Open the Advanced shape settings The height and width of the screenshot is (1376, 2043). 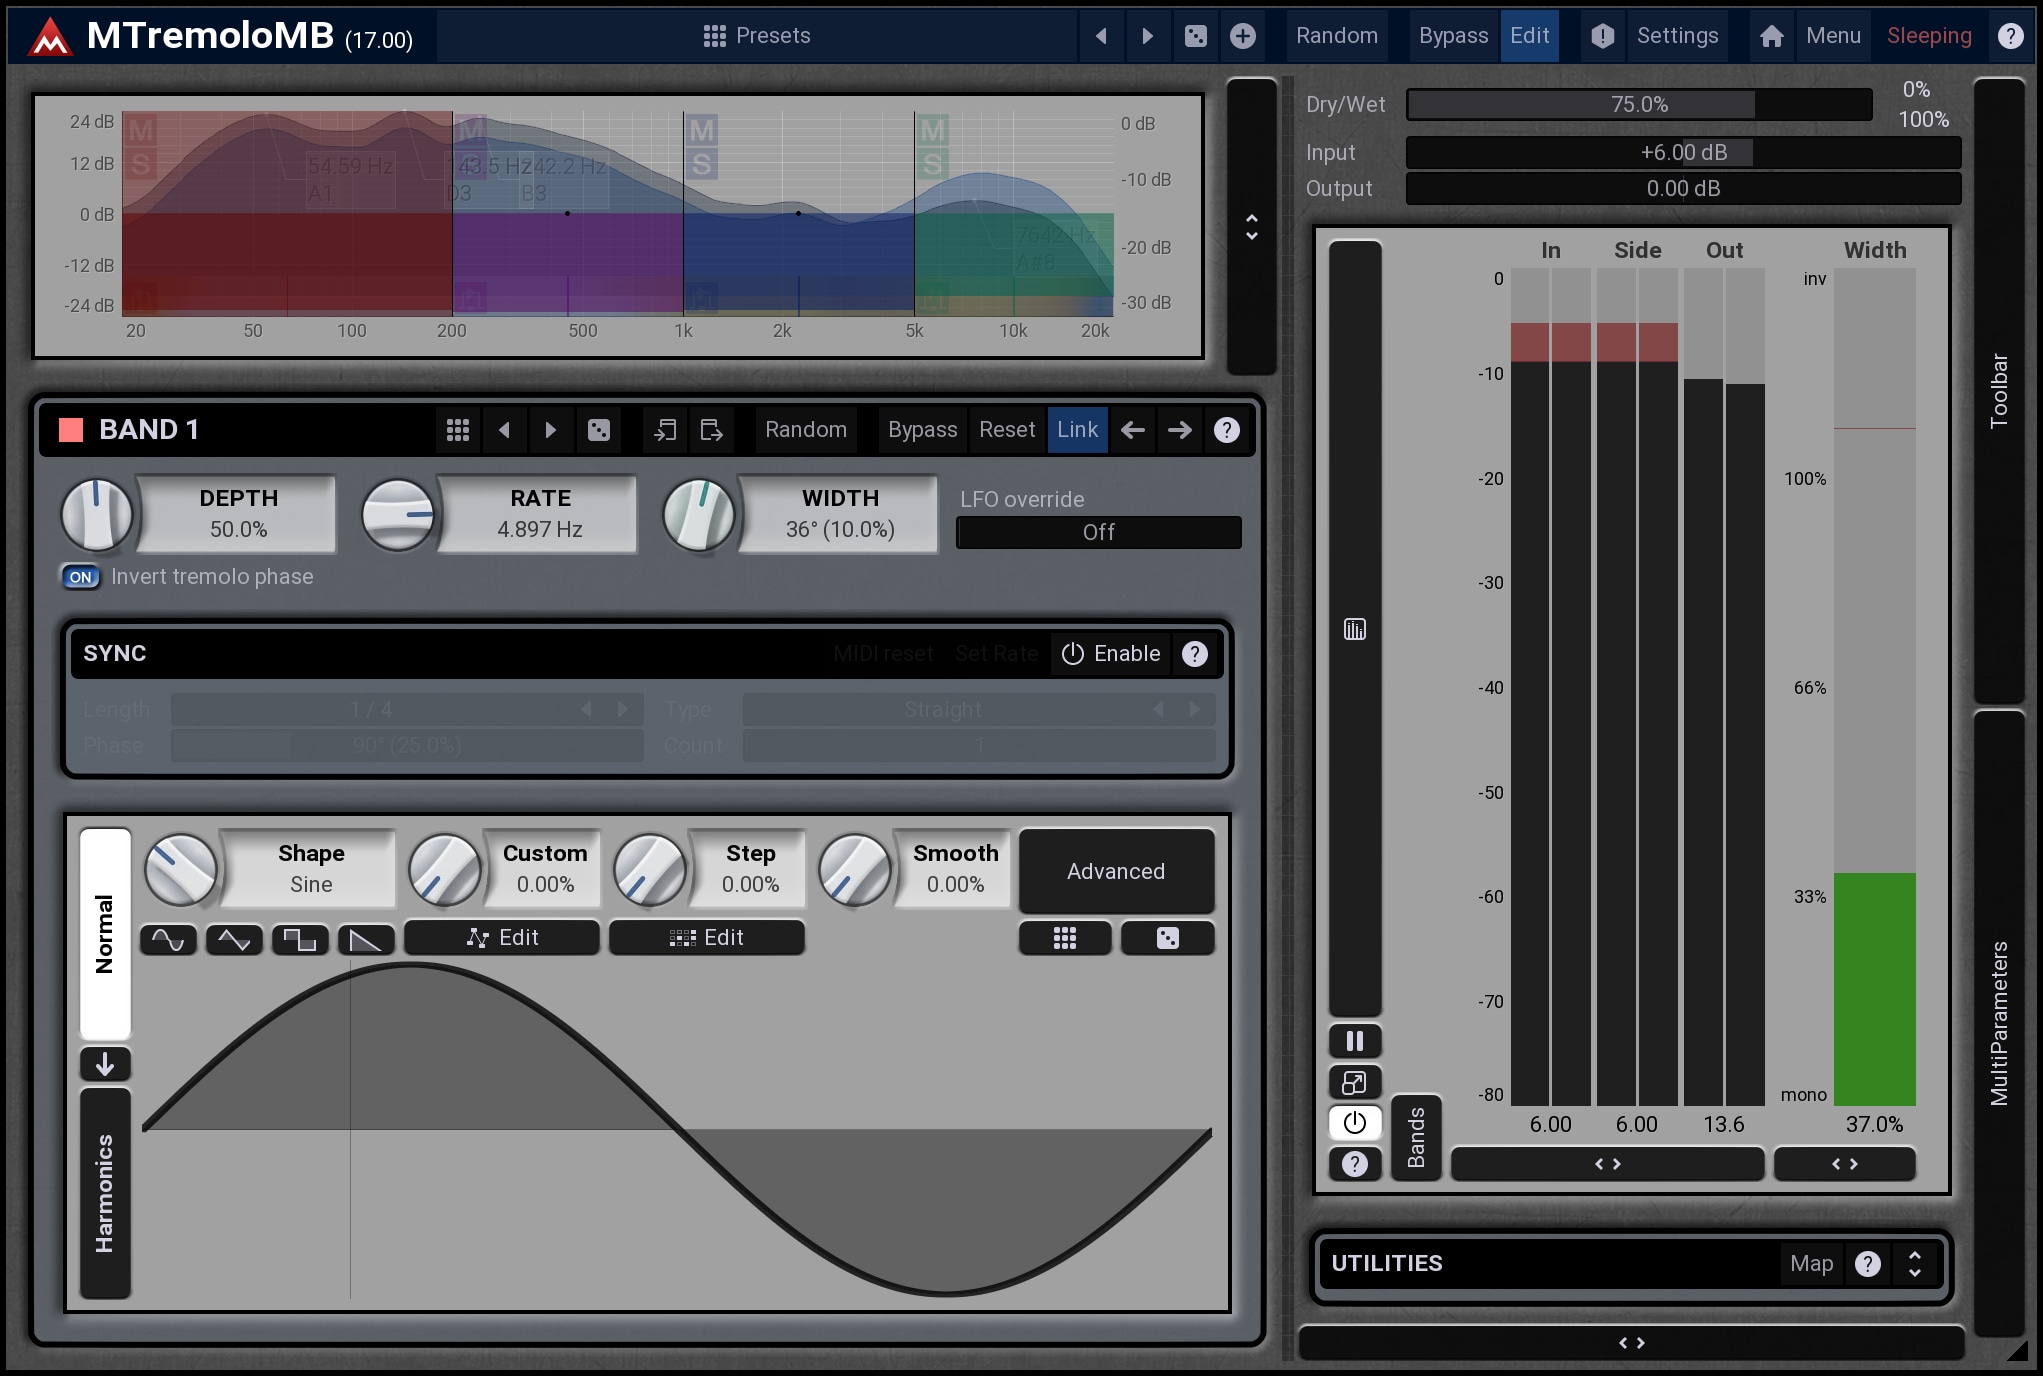(1115, 871)
